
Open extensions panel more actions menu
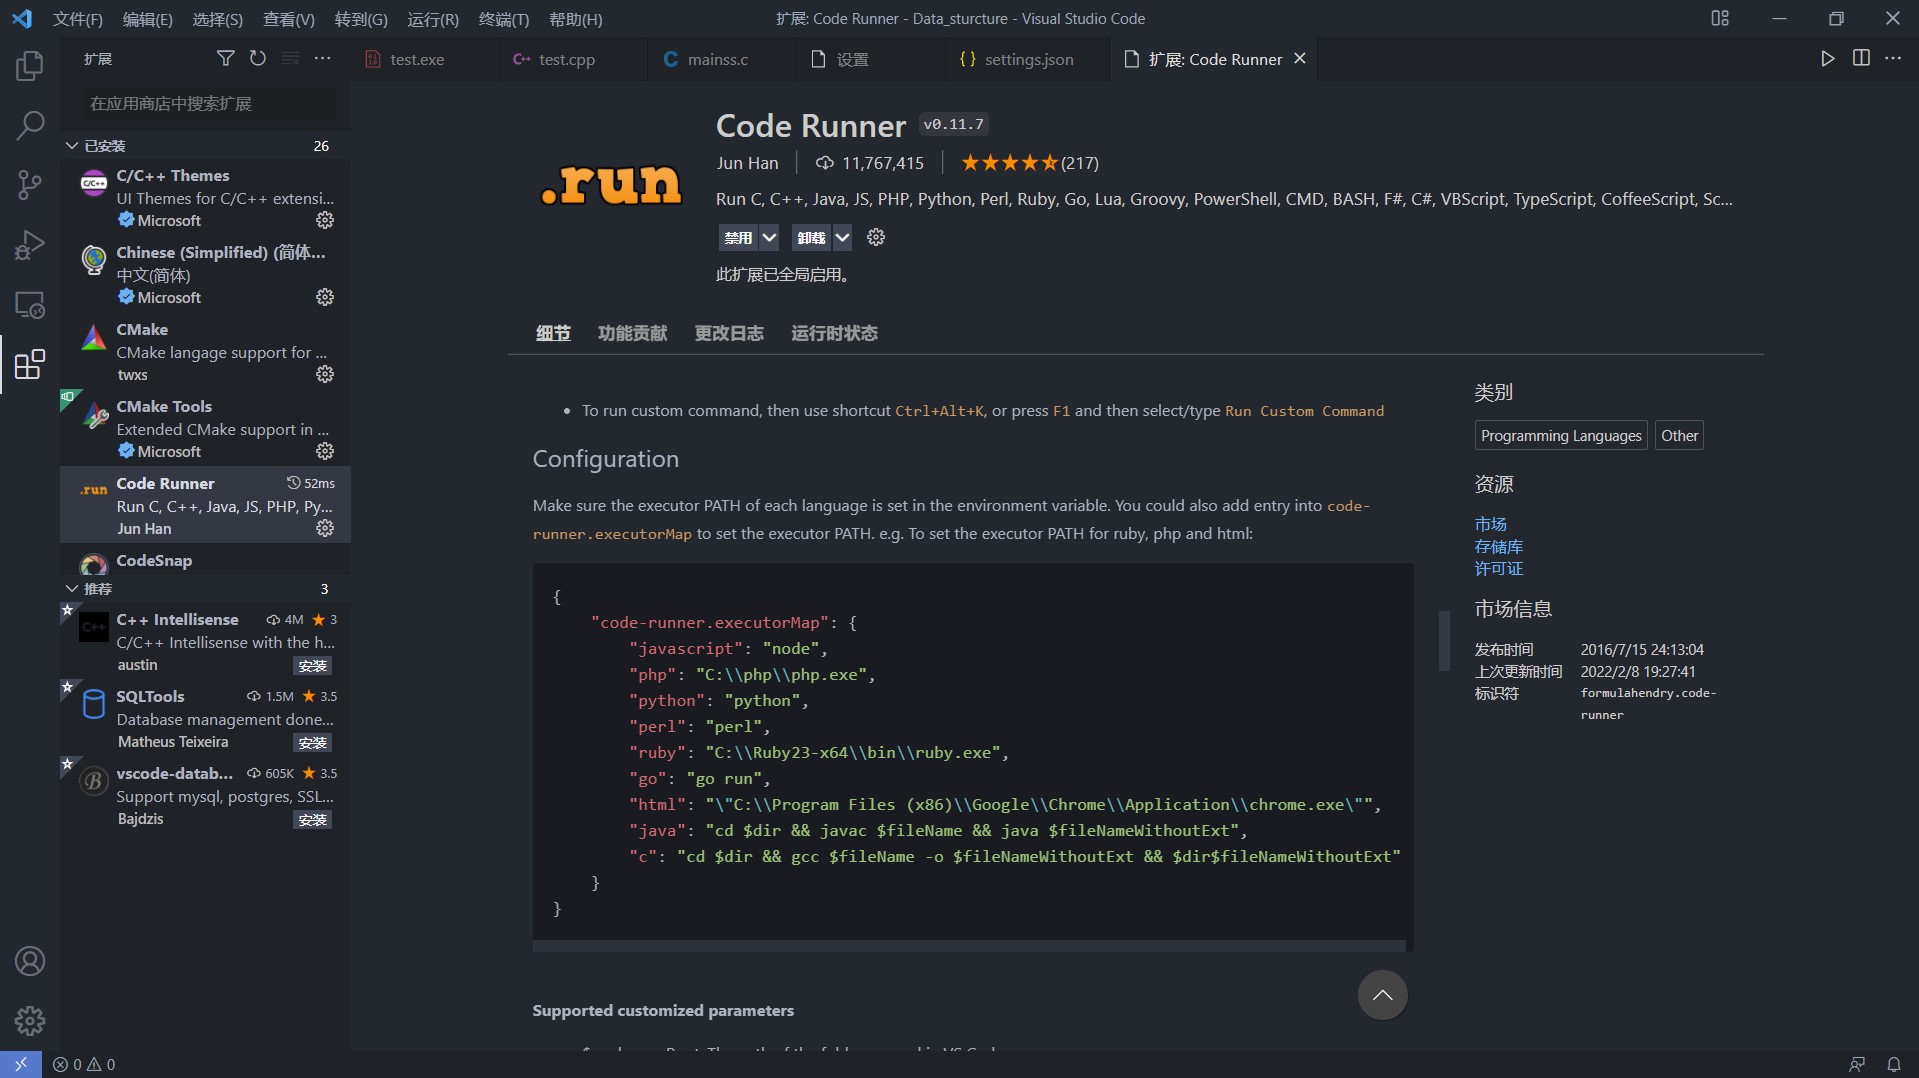click(322, 59)
